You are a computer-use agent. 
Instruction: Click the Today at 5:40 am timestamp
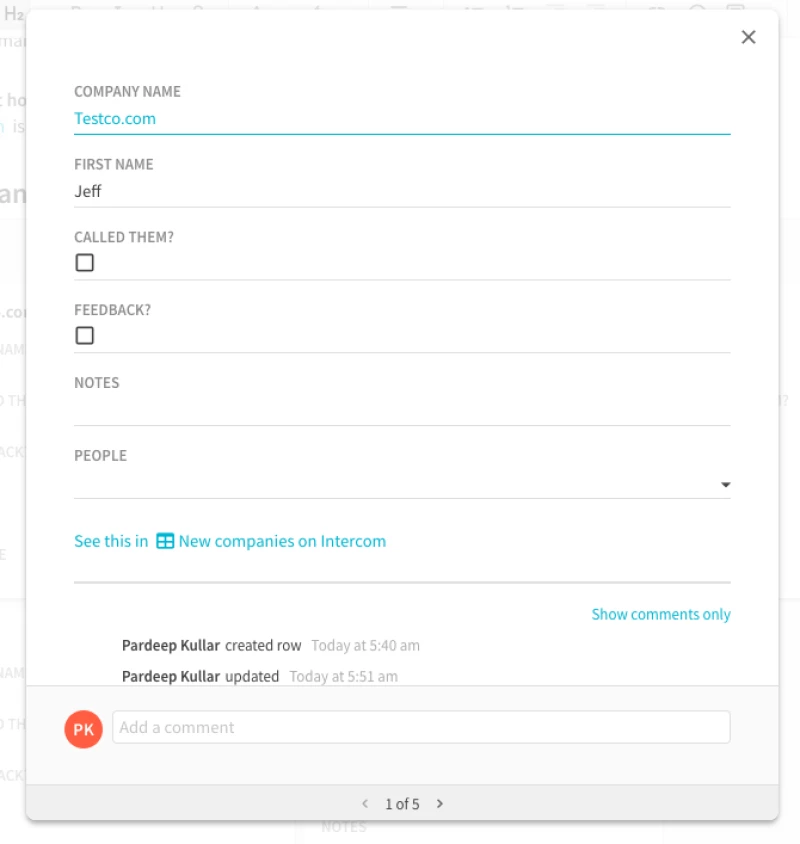click(365, 645)
